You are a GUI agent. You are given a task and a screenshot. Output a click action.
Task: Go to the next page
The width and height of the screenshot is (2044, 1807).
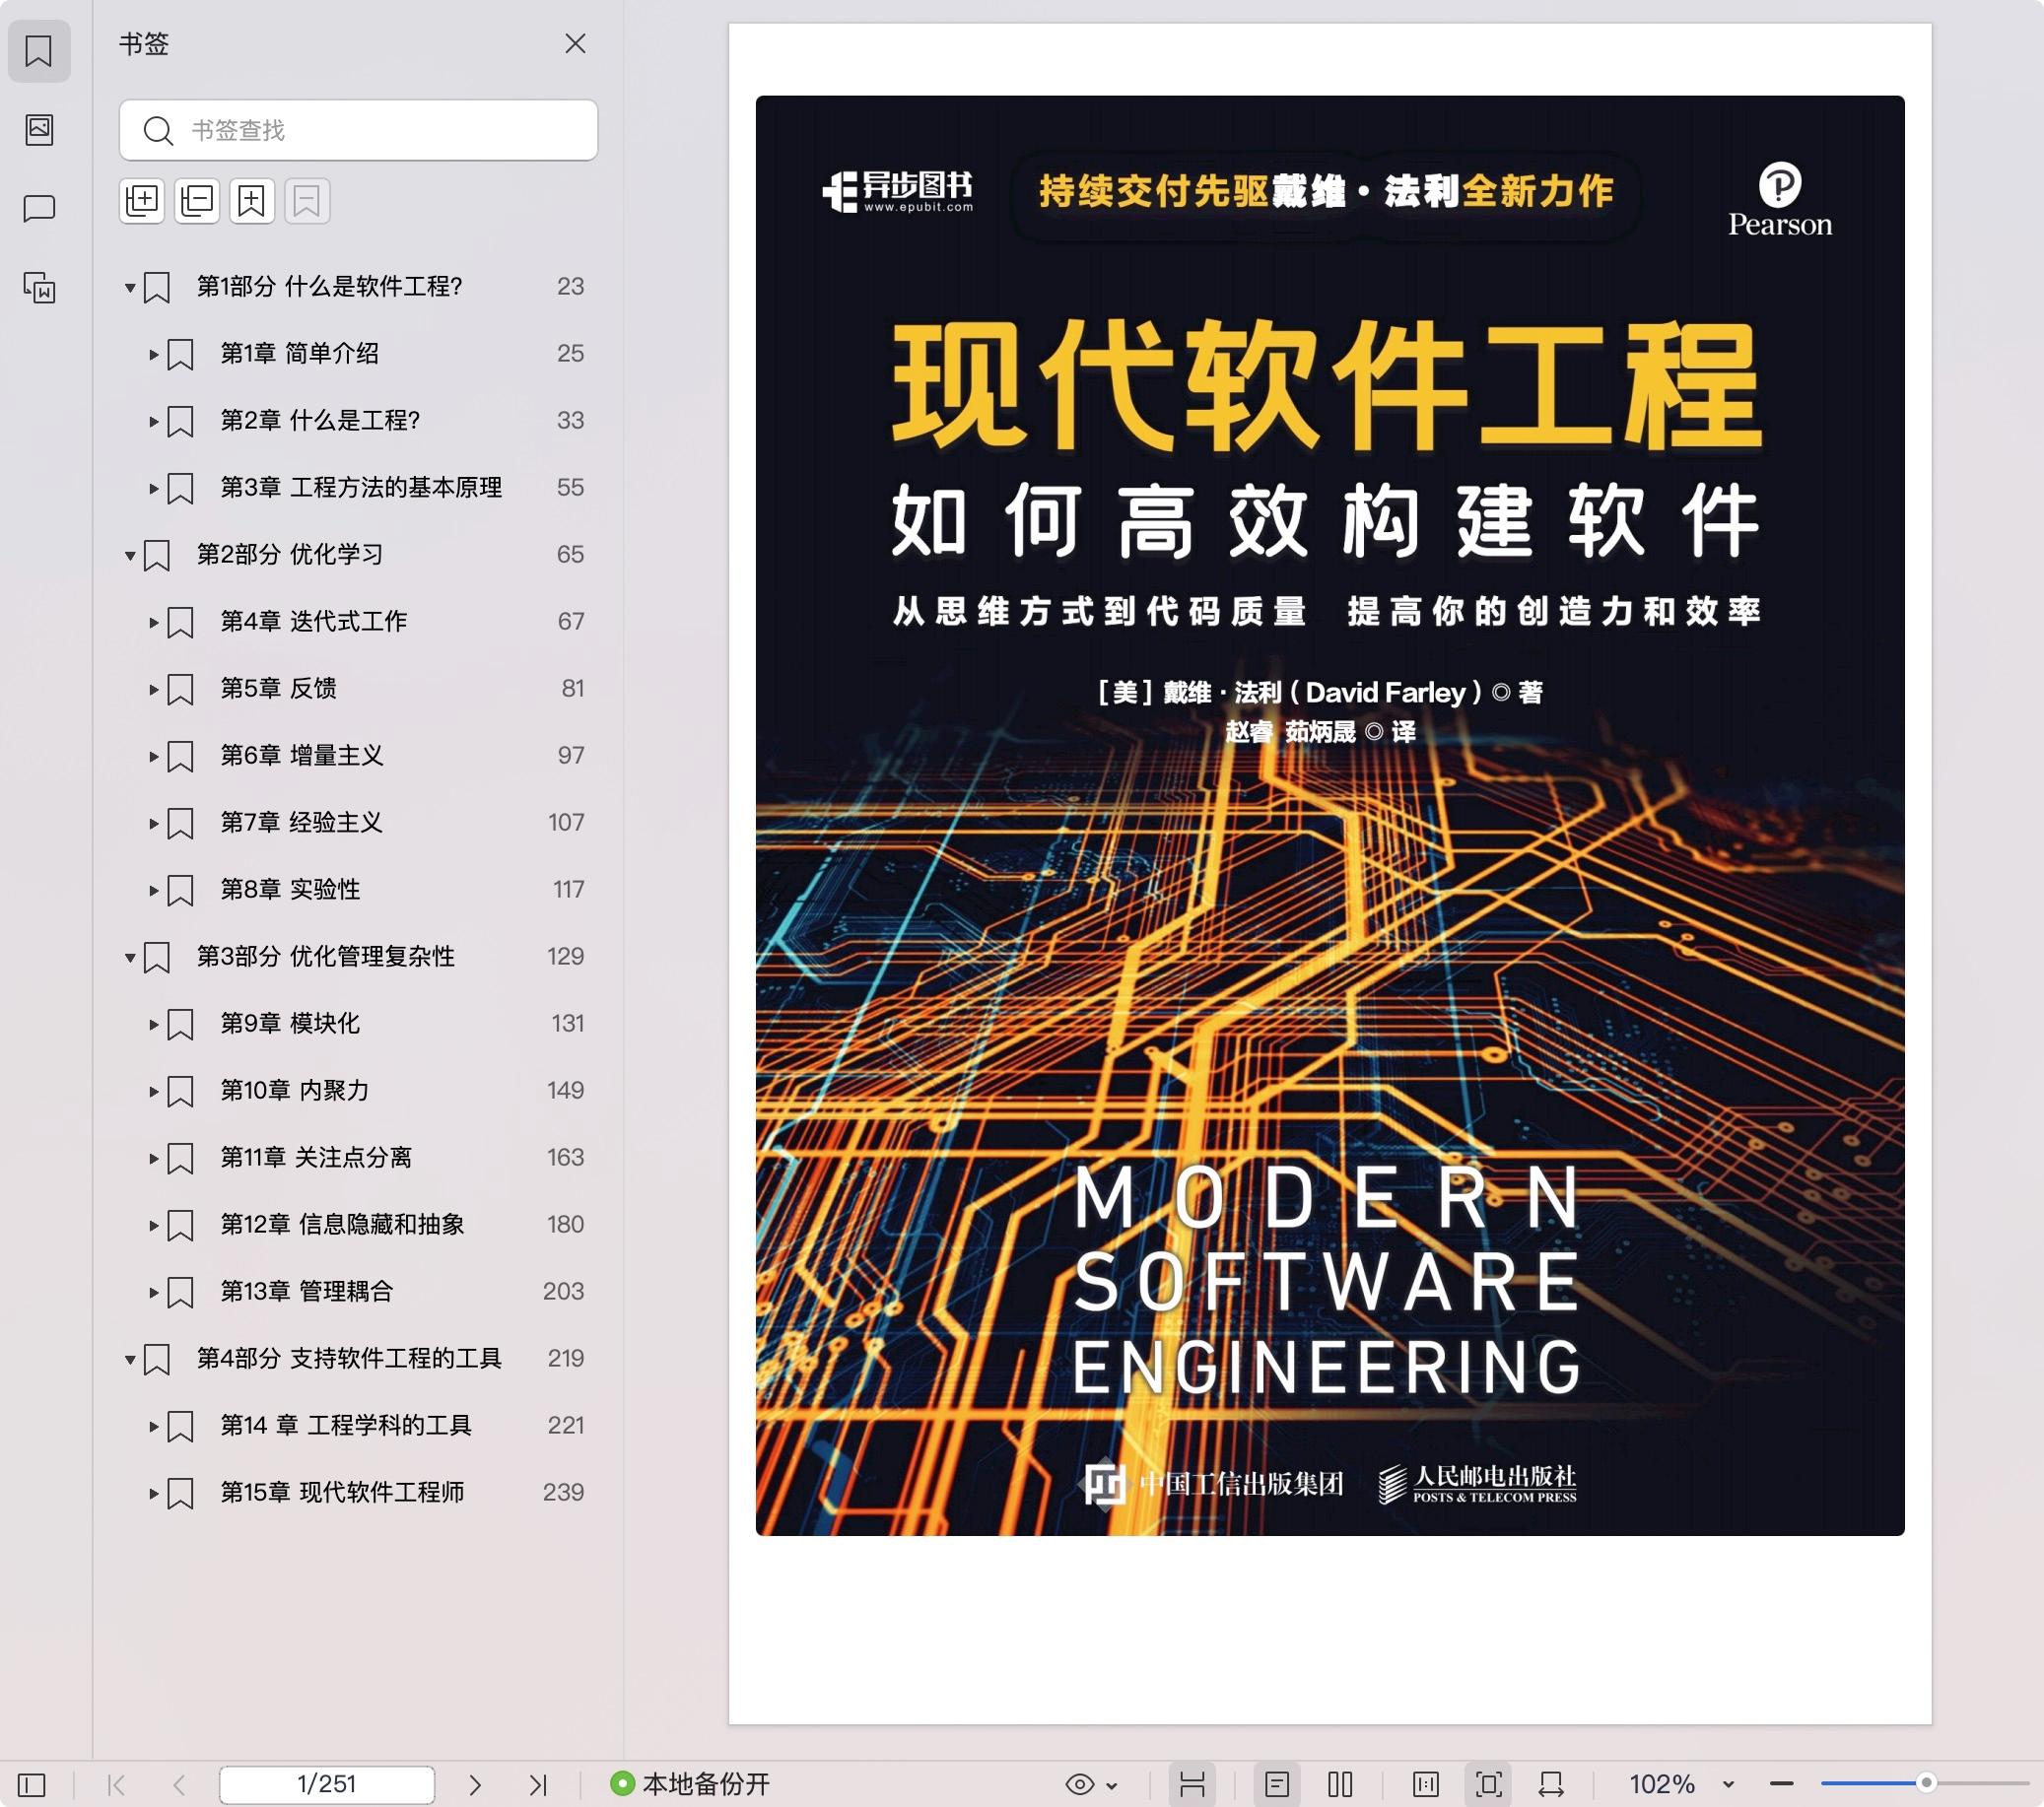(475, 1784)
